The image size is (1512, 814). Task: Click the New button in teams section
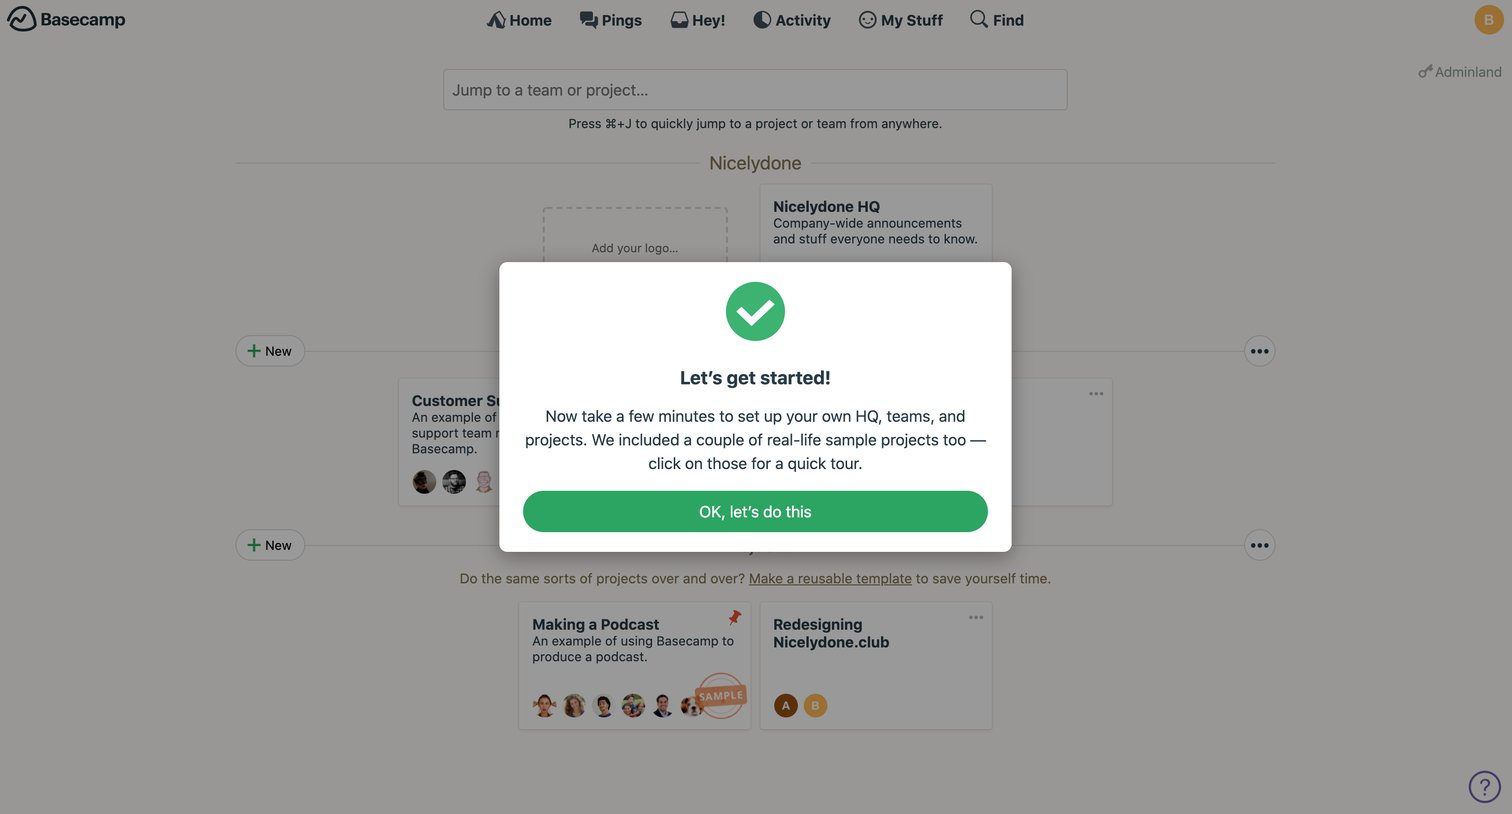(x=270, y=351)
